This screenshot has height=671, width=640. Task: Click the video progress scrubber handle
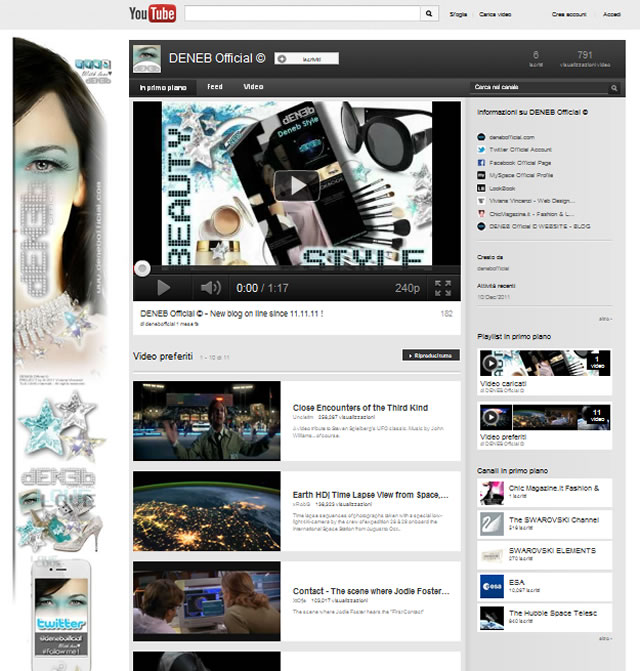(142, 269)
